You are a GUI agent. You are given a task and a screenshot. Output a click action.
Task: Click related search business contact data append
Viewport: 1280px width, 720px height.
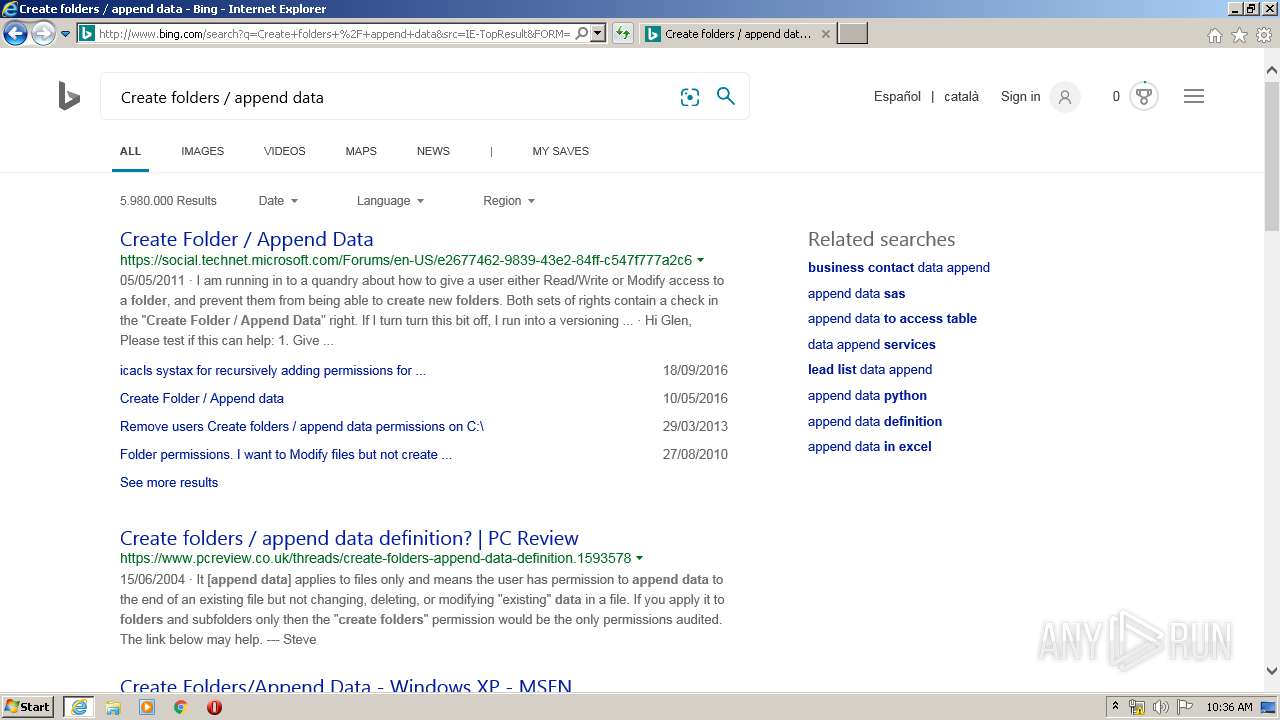point(899,267)
